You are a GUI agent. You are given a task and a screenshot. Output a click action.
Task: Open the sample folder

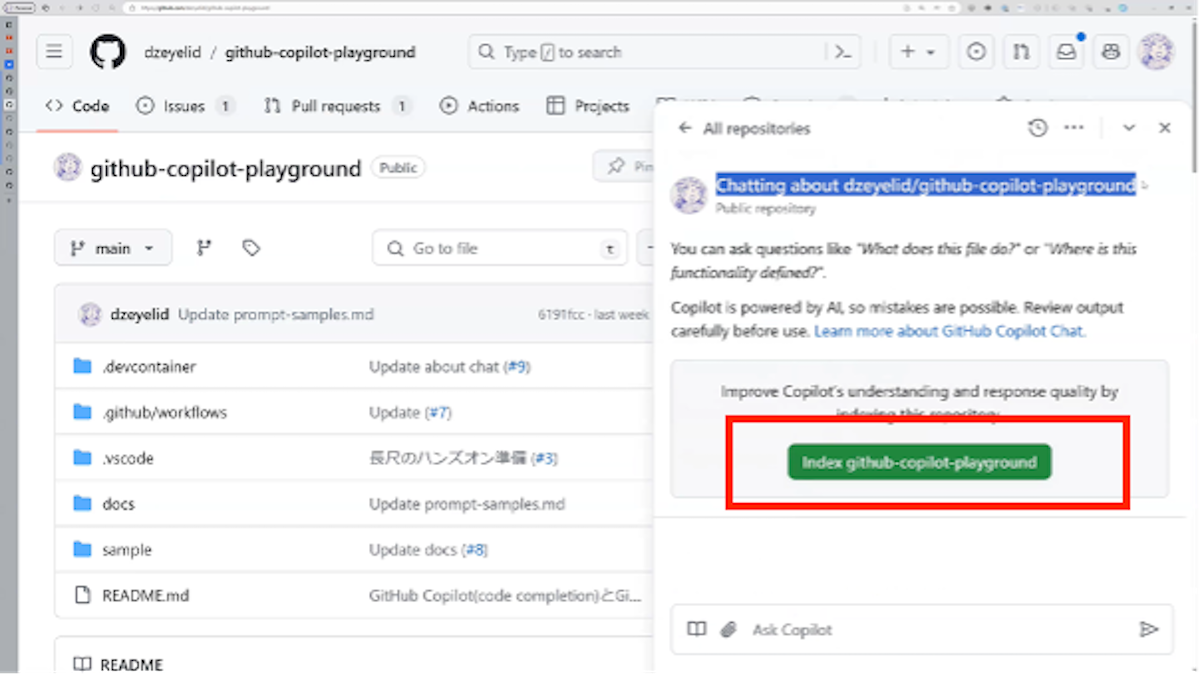pyautogui.click(x=127, y=550)
